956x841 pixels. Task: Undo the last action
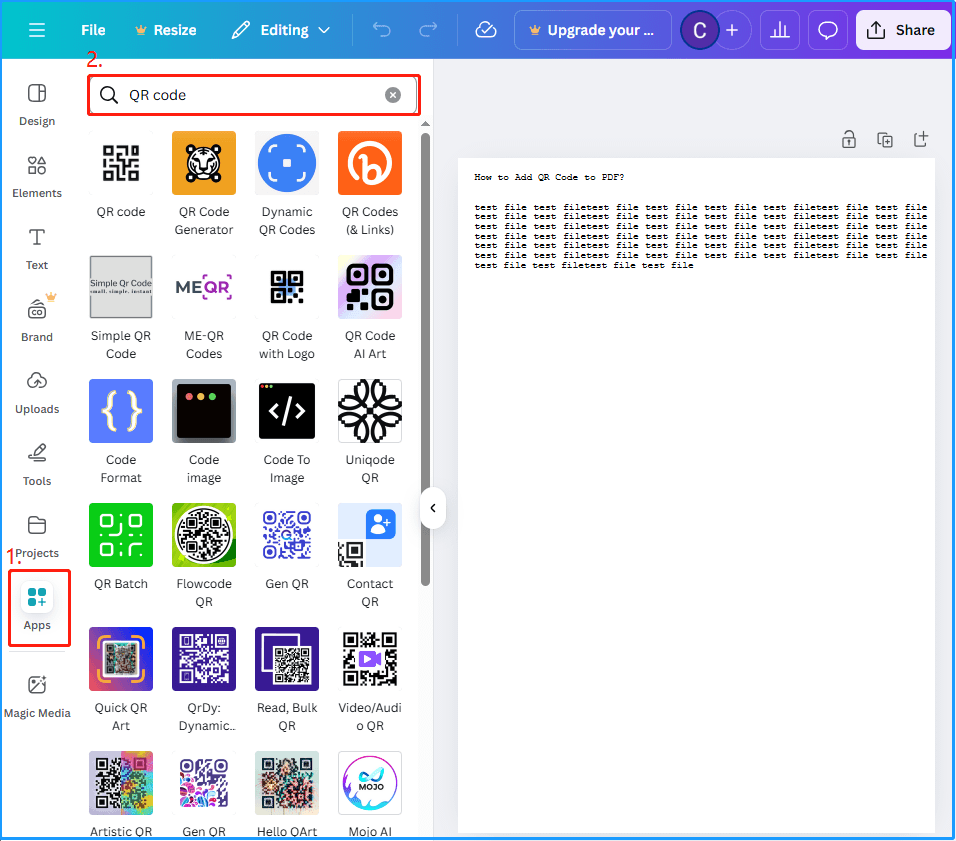382,29
